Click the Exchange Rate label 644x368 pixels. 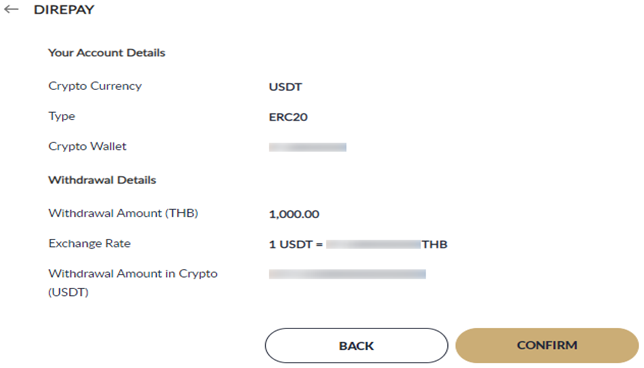pyautogui.click(x=90, y=244)
